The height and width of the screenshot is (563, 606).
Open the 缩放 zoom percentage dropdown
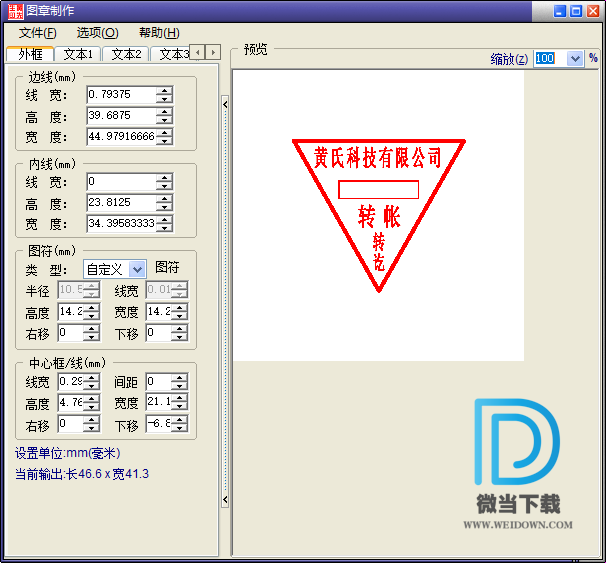pos(575,59)
